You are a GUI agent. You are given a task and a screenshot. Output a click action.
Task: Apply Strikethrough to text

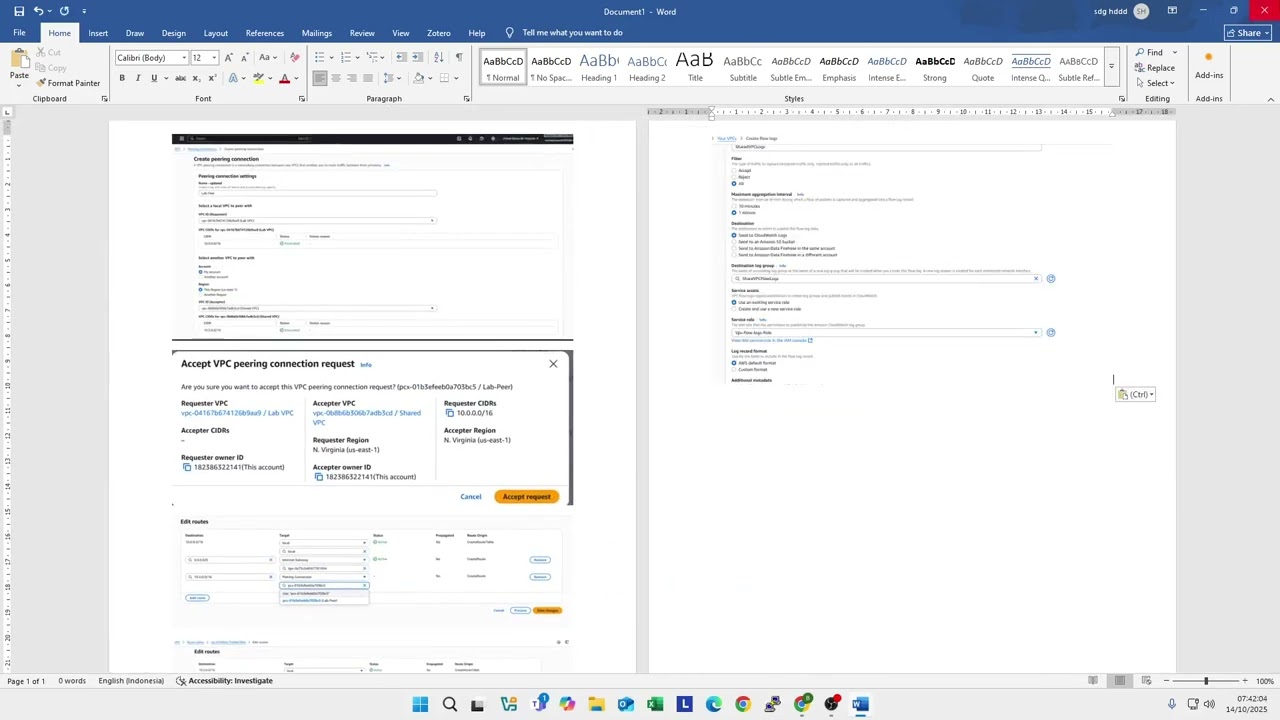coord(180,78)
